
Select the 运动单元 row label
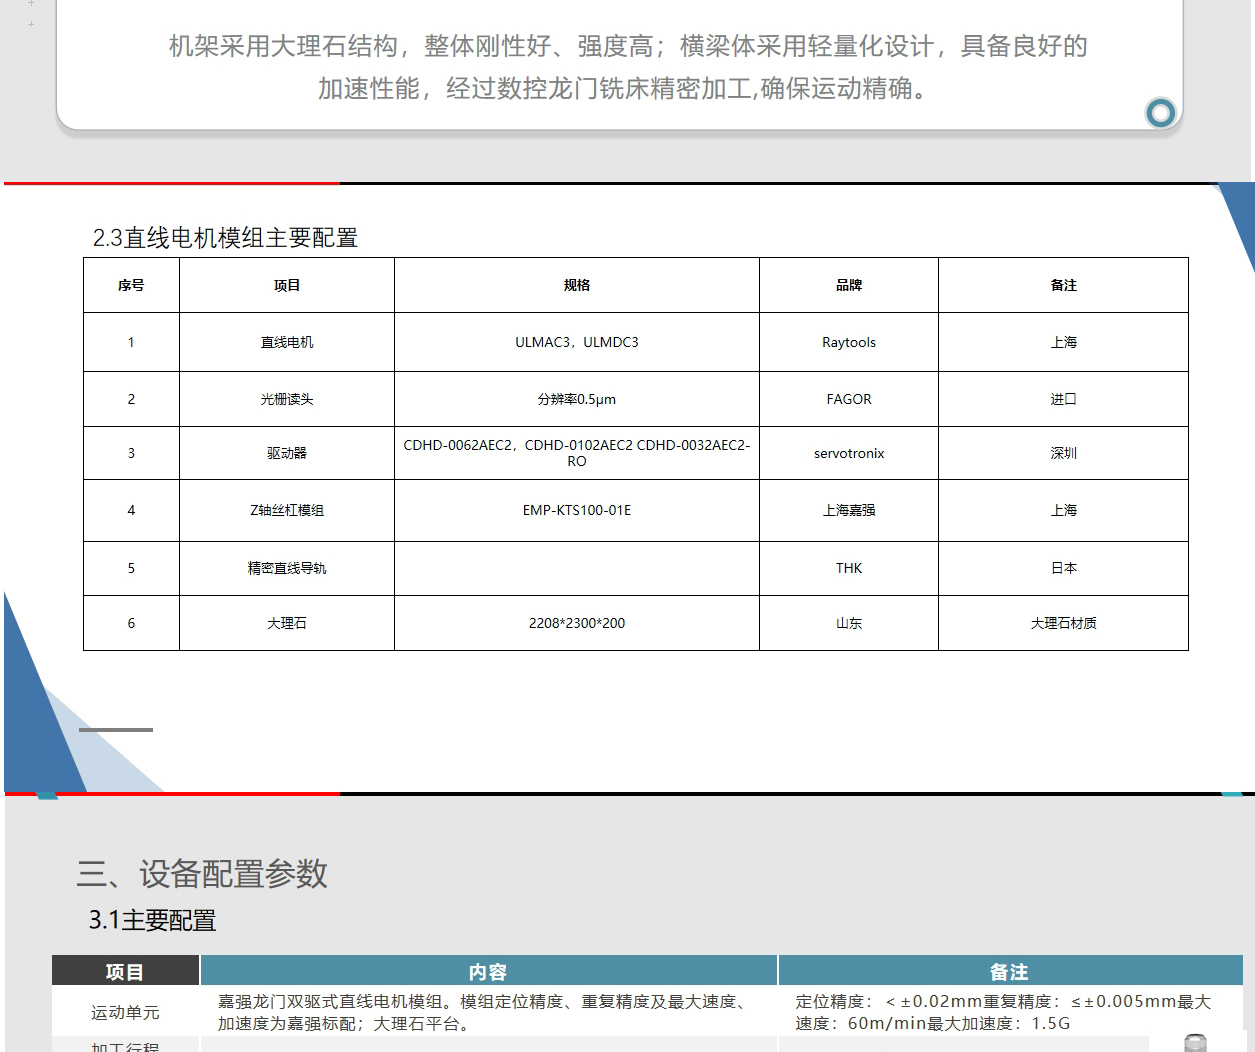click(125, 1013)
